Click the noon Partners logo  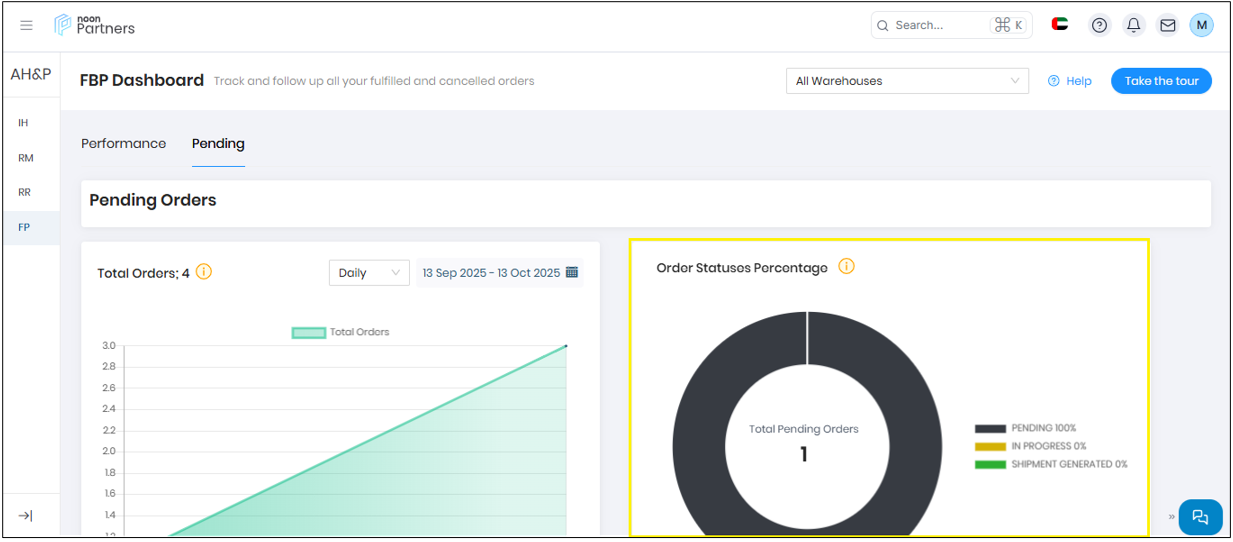[x=95, y=25]
